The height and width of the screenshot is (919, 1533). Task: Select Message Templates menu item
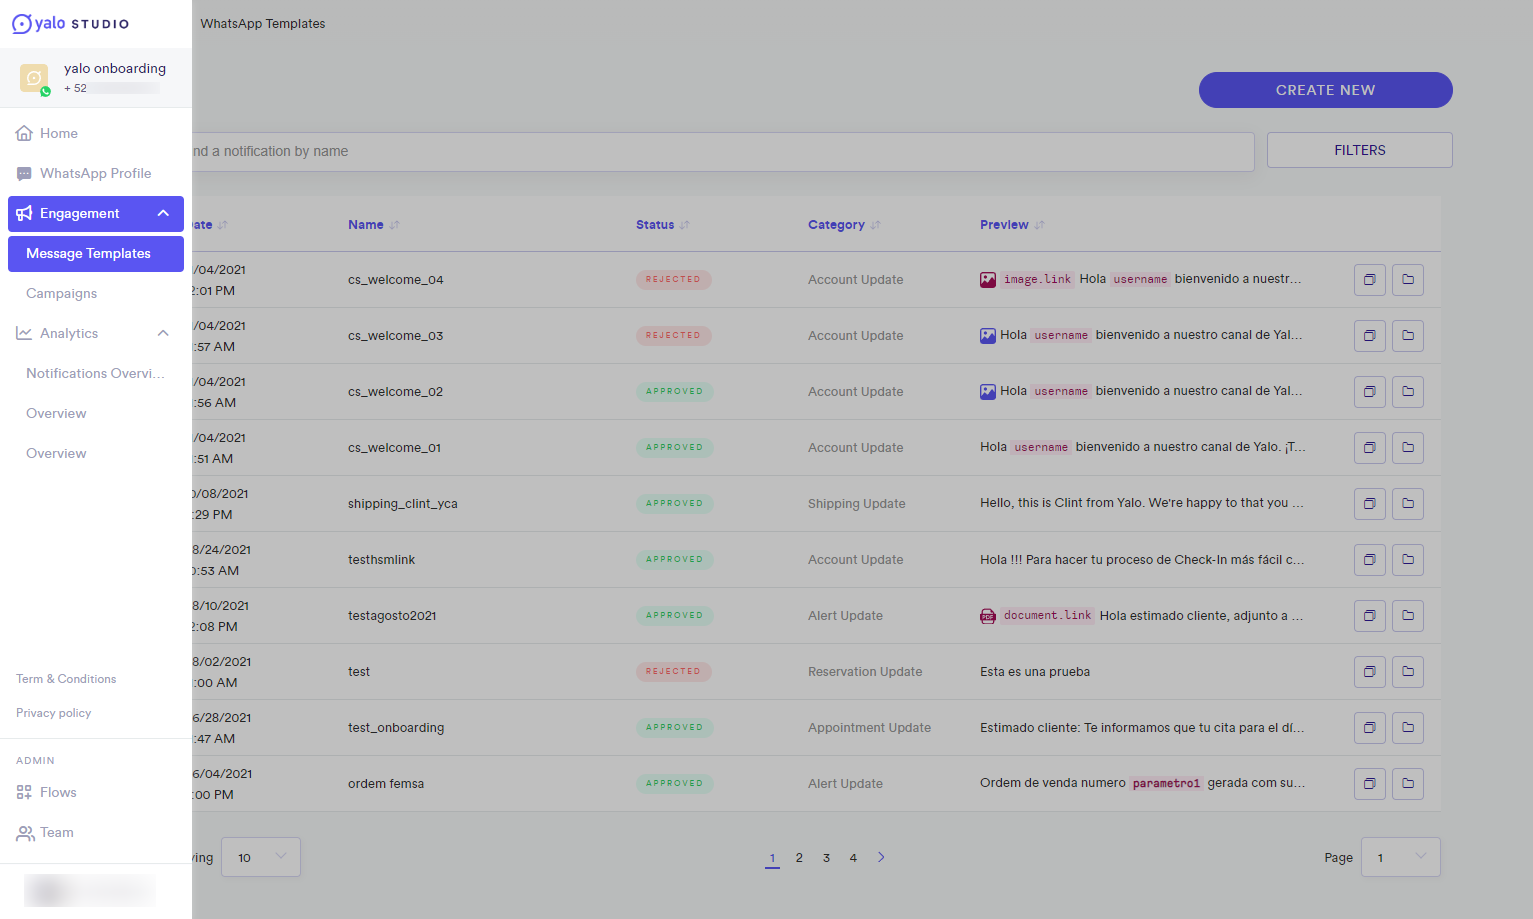pos(96,254)
